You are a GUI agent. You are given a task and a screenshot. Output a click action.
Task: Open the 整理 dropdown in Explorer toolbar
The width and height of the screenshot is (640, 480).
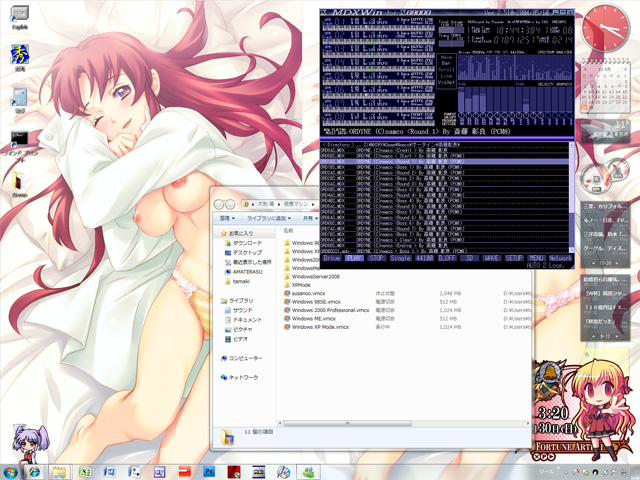tap(228, 217)
